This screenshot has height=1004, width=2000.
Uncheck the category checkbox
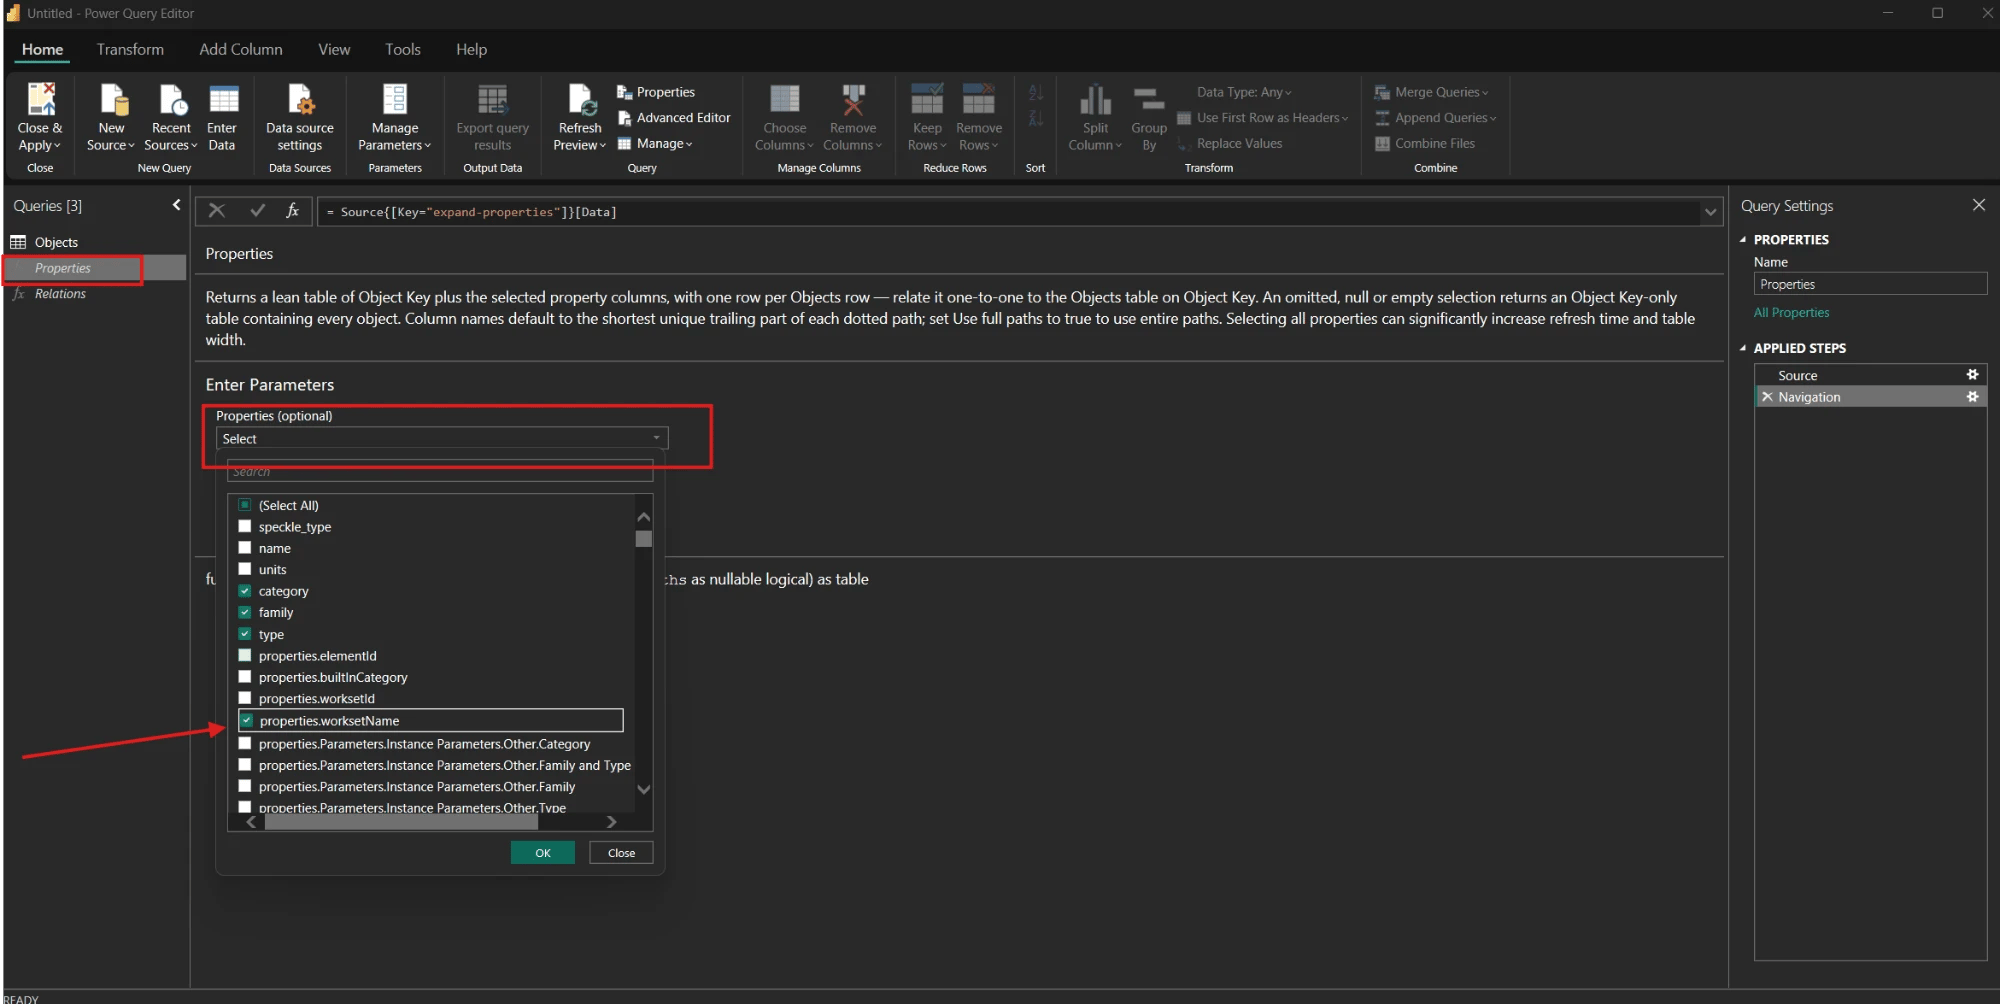point(245,591)
